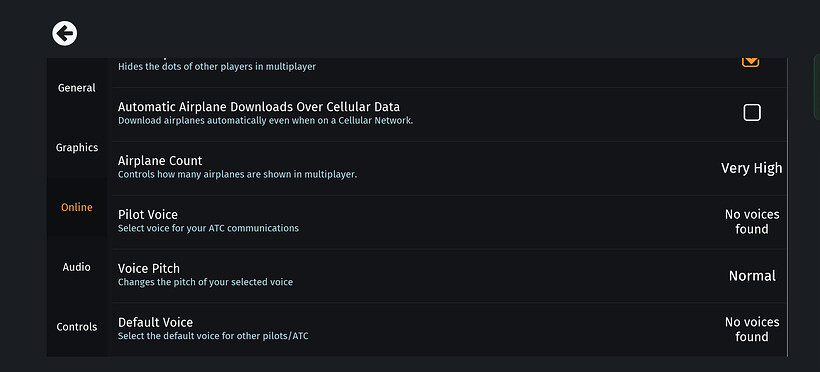This screenshot has width=820, height=372.
Task: Select the 'Airplane Count' setting title
Action: coord(160,161)
